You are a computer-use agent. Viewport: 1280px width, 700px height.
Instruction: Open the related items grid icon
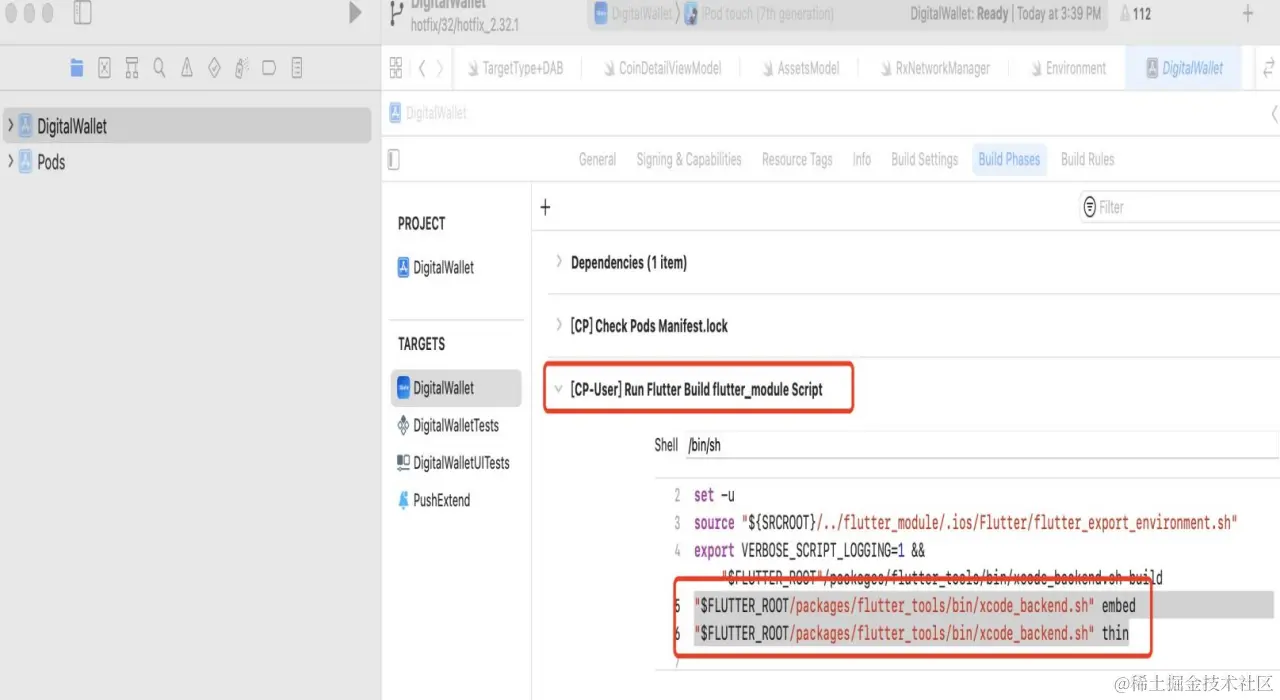tap(396, 68)
